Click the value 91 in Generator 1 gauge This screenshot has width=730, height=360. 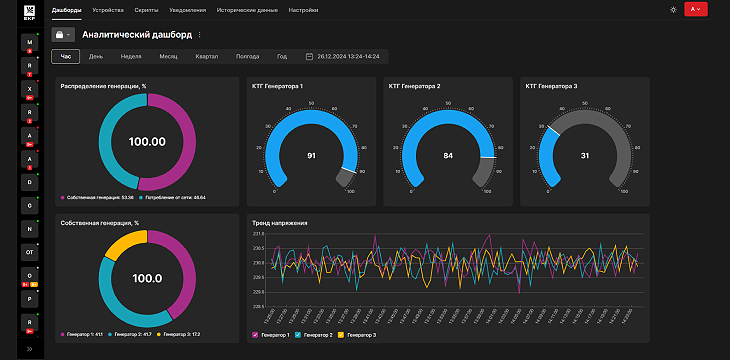tap(311, 156)
